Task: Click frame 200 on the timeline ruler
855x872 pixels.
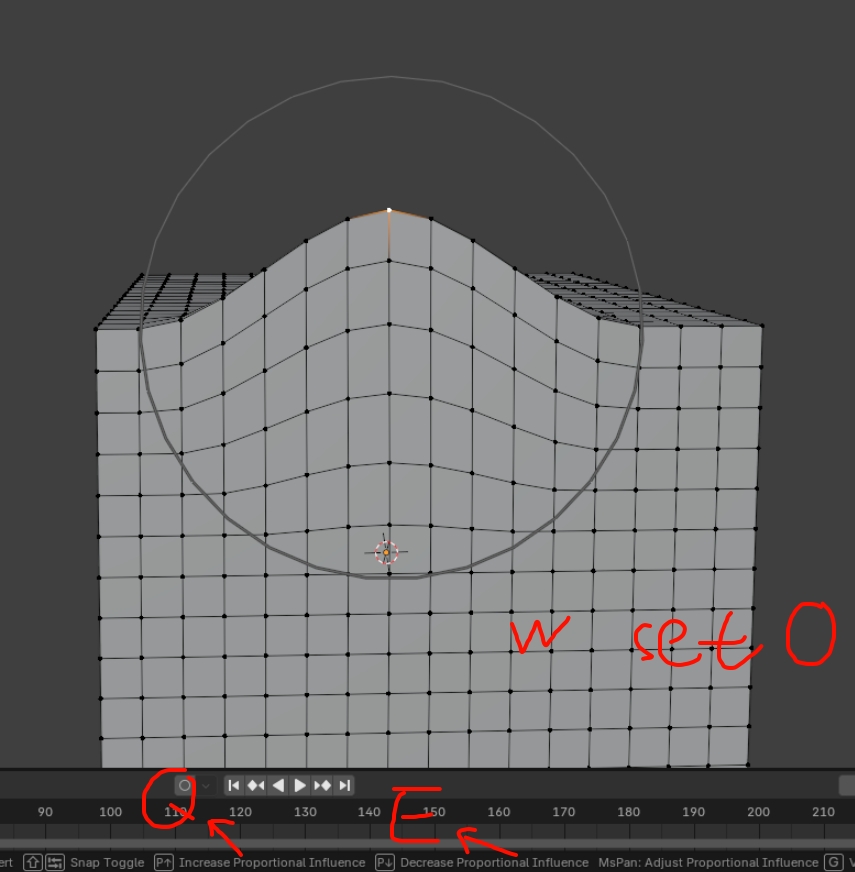Action: pos(758,812)
